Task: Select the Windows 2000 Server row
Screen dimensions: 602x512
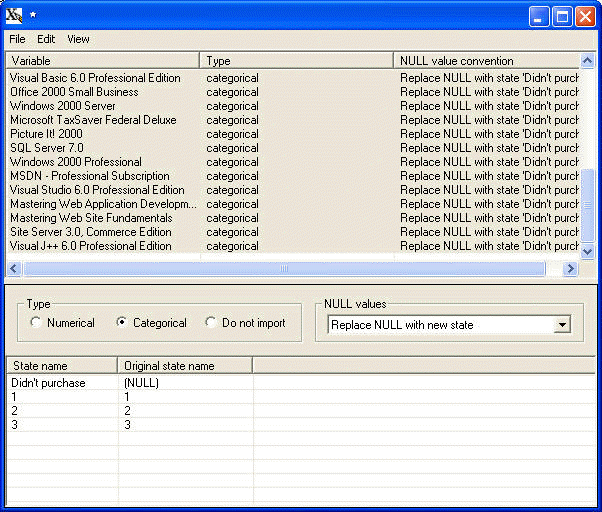Action: click(x=62, y=106)
